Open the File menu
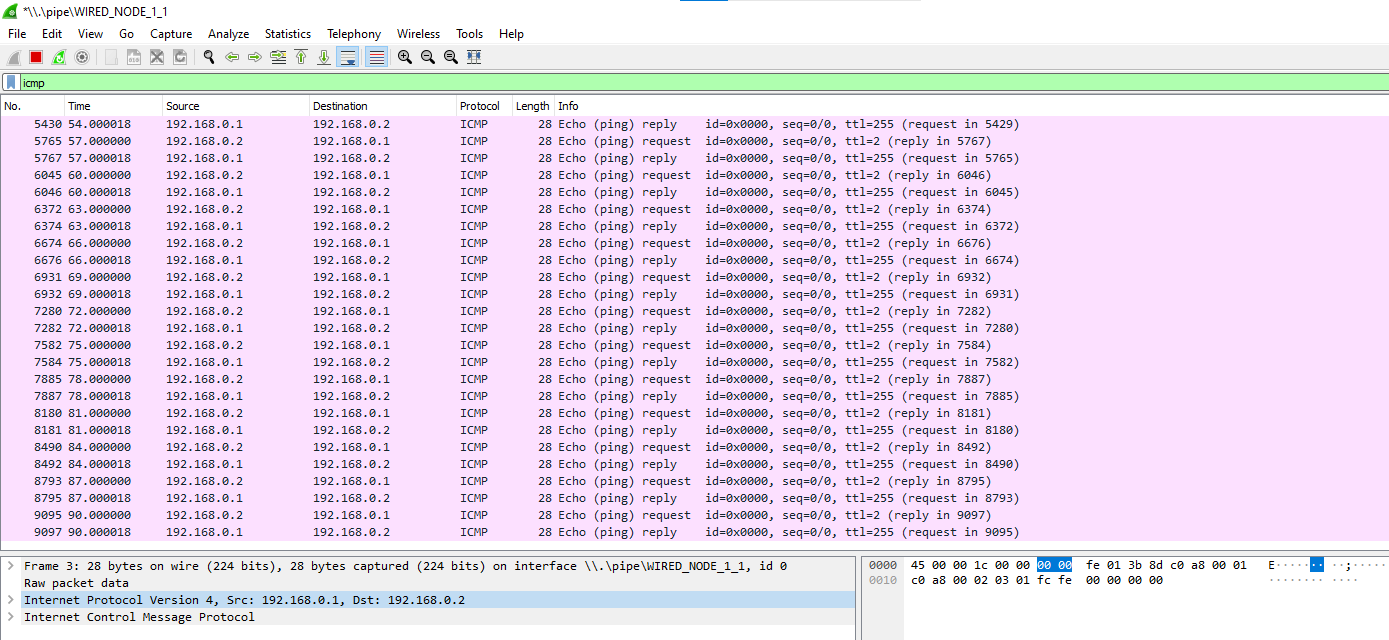The width and height of the screenshot is (1389, 640). tap(17, 33)
